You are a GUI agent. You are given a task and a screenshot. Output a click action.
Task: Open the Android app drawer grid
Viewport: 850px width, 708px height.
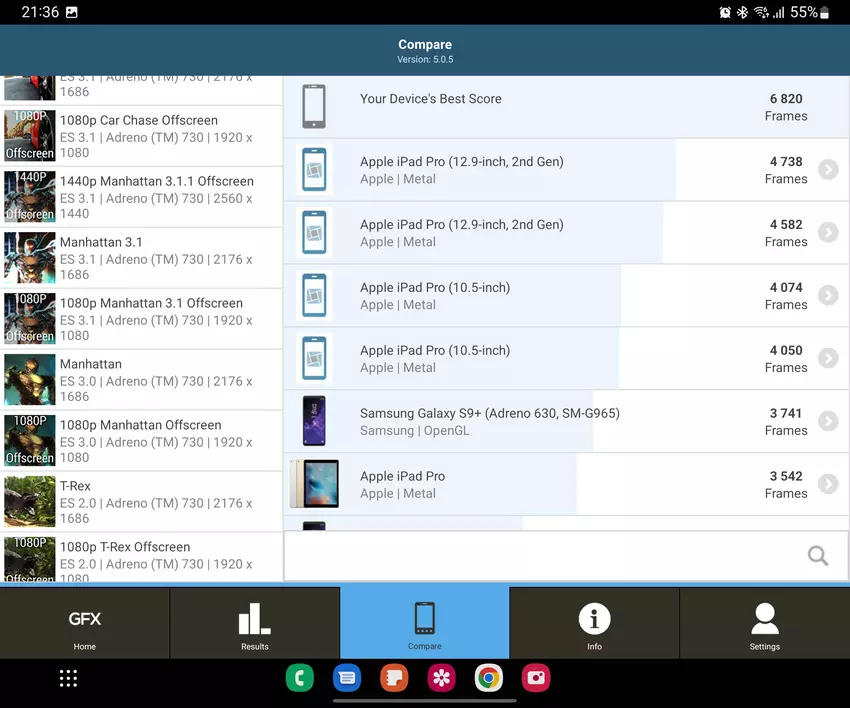pyautogui.click(x=68, y=678)
